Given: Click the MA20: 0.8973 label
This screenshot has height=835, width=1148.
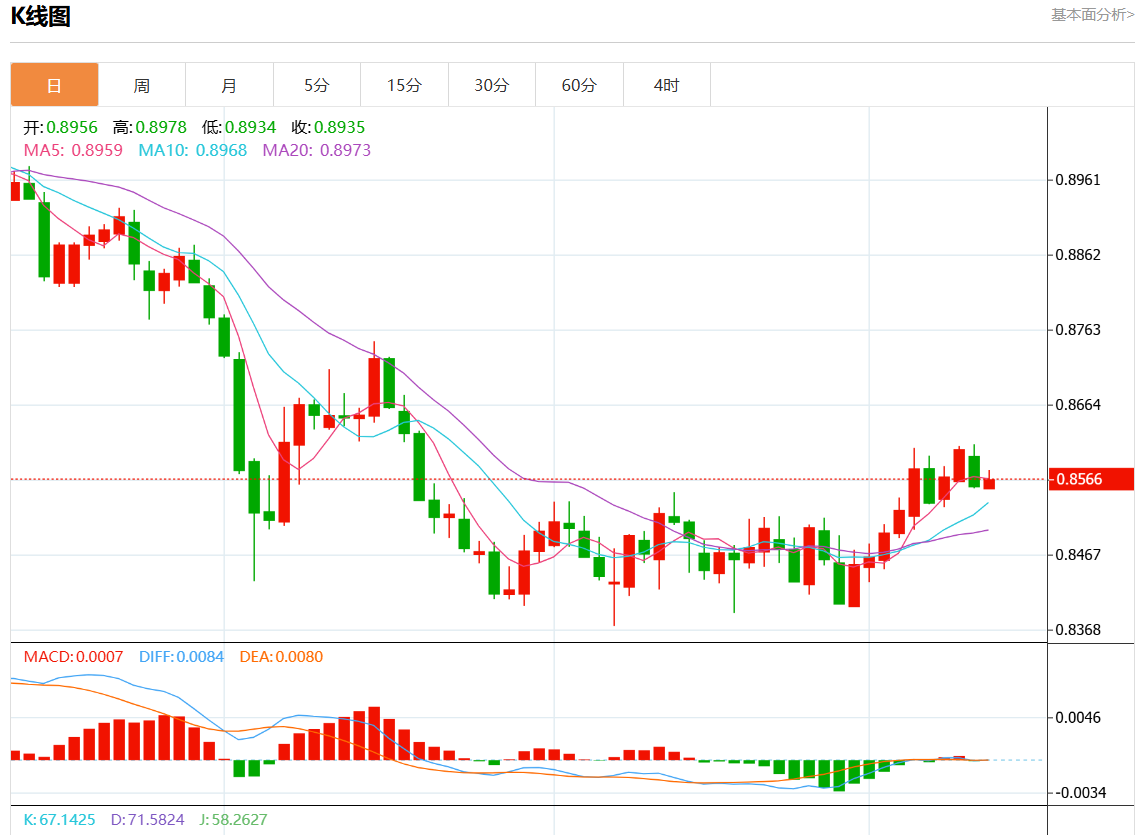Looking at the screenshot, I should coord(317,150).
